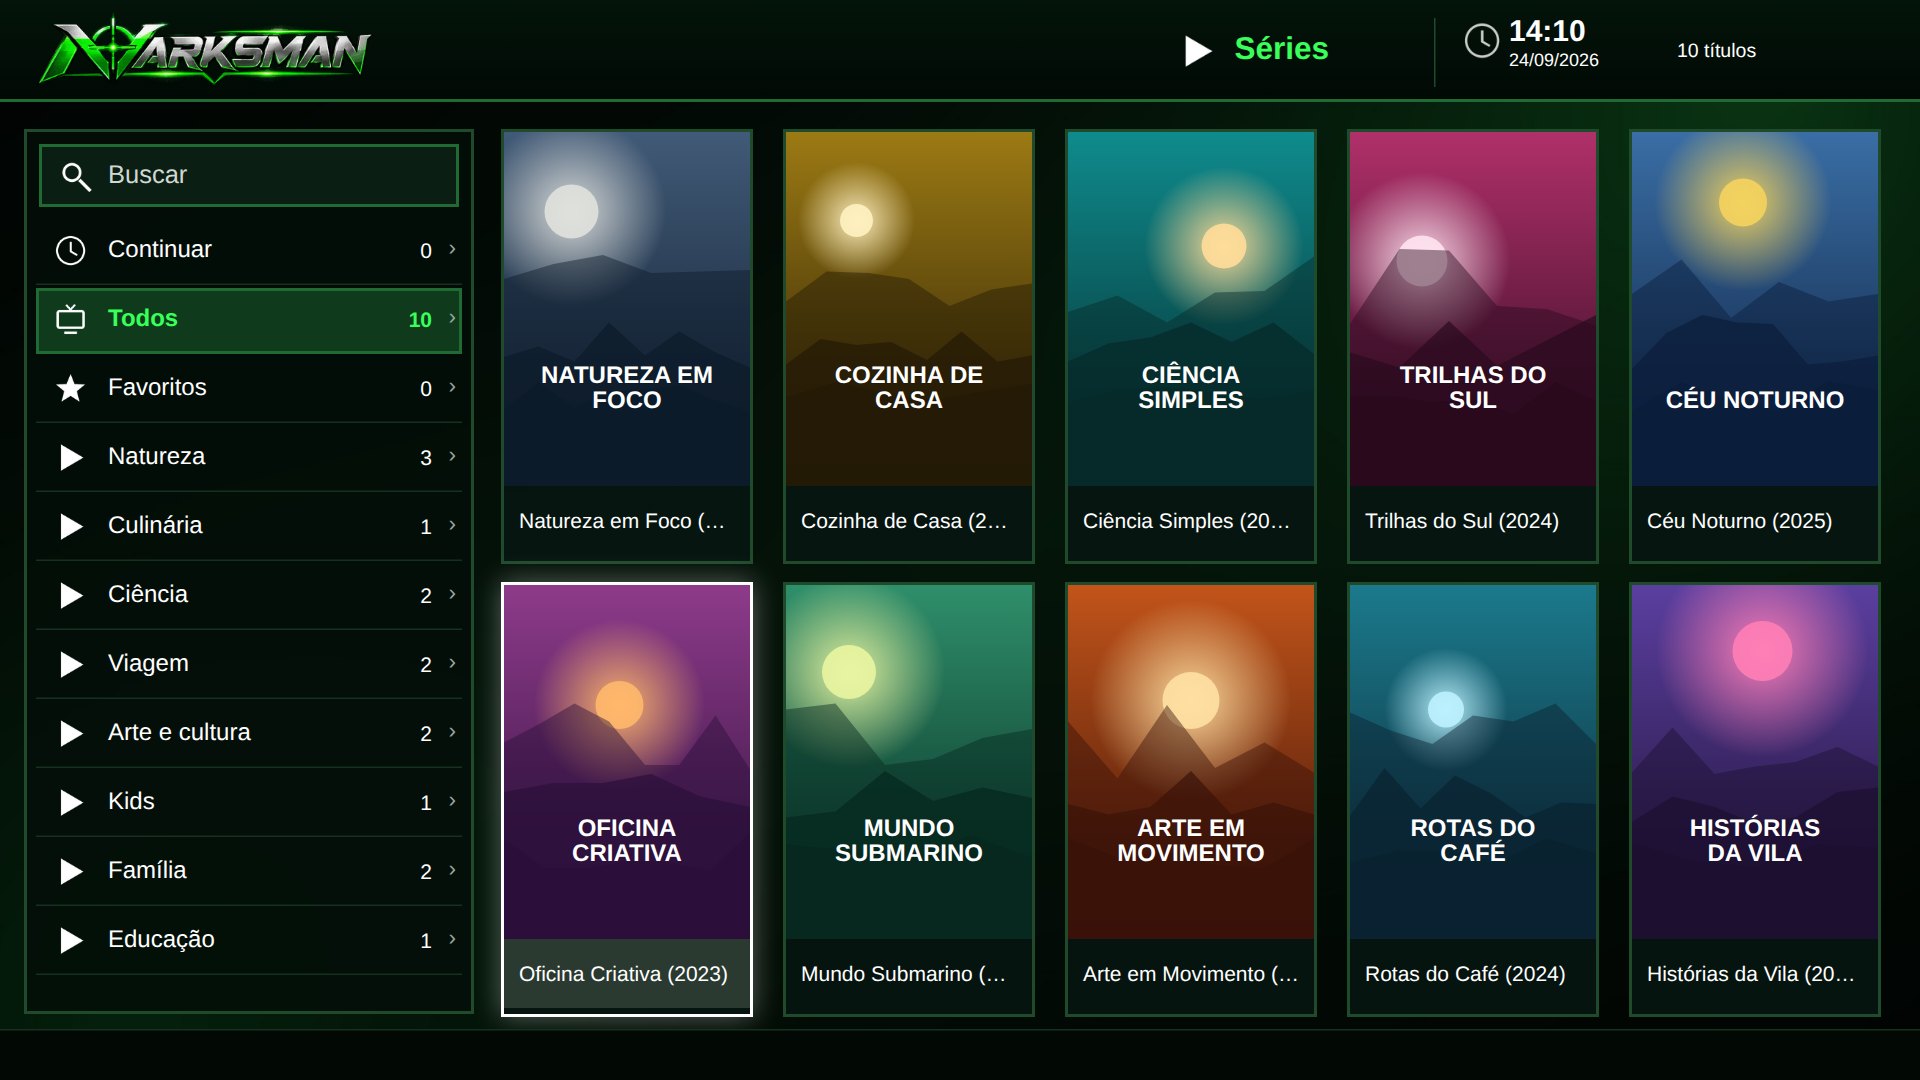Open the Família category
1920x1080 pixels.
click(x=249, y=871)
